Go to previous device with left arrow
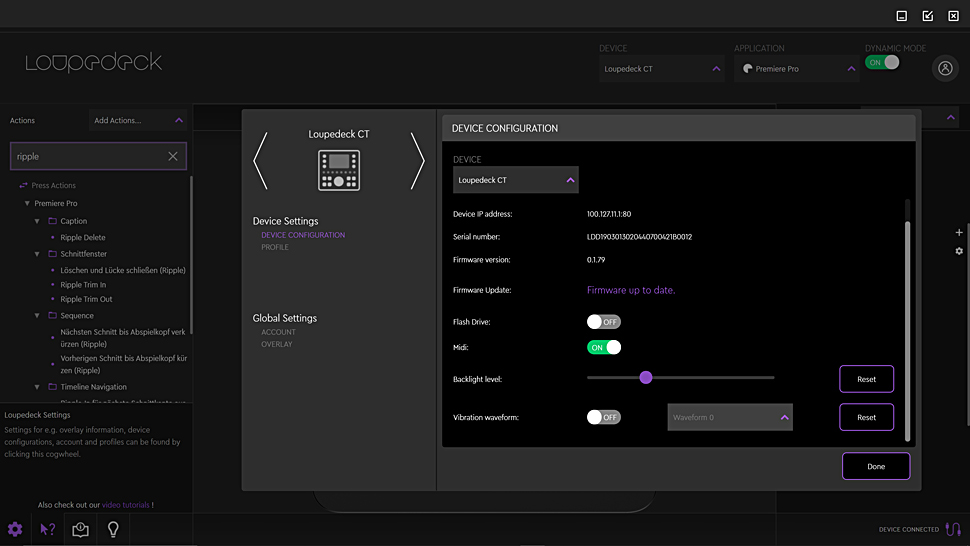This screenshot has width=970, height=546. (260, 161)
